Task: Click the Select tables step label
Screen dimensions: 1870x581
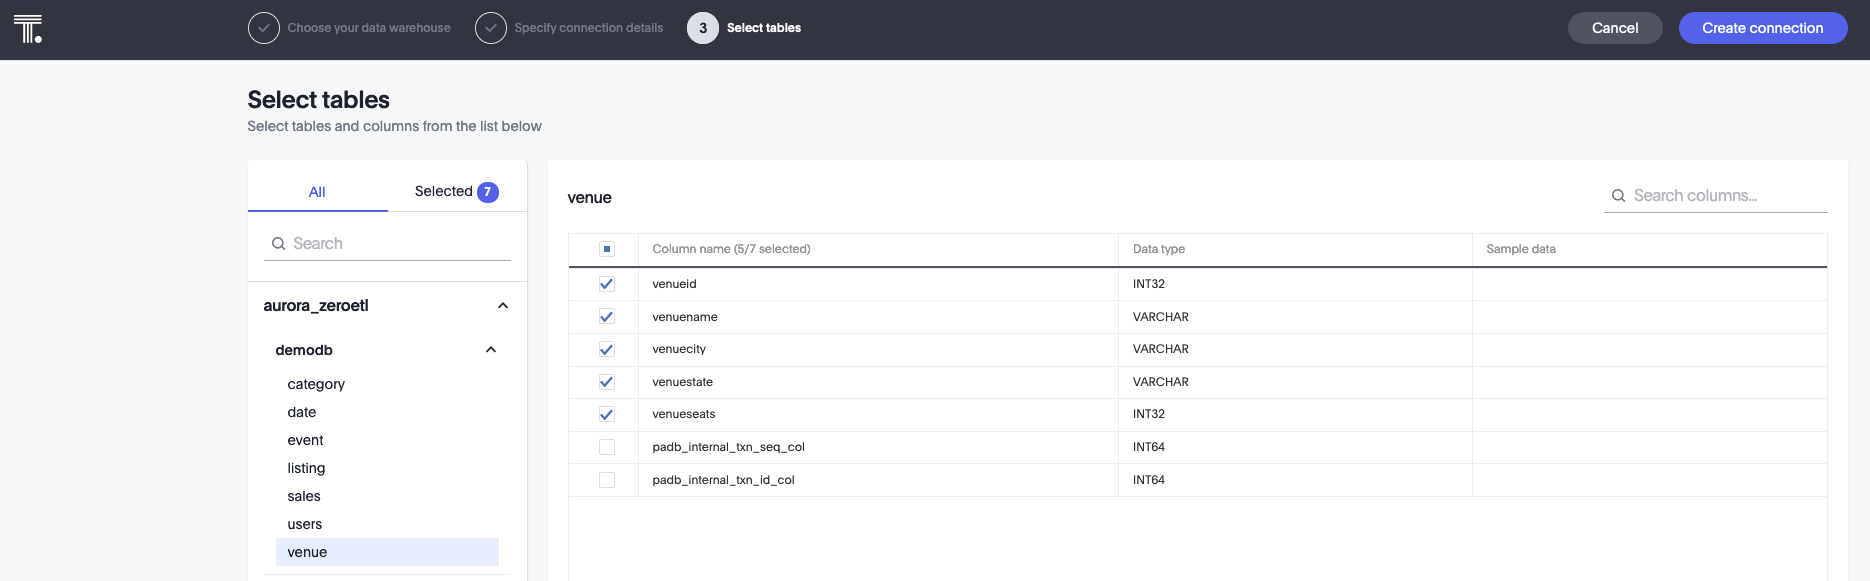Action: click(764, 28)
